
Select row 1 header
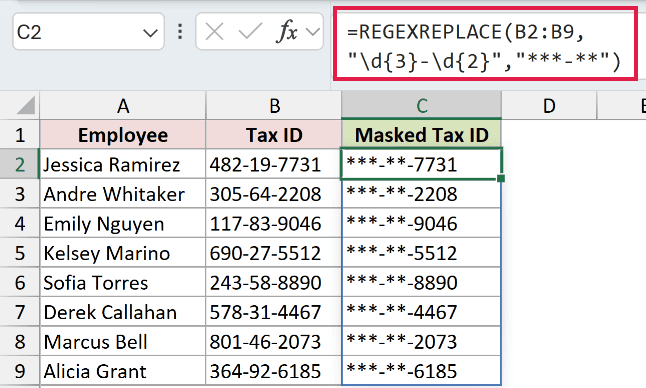(20, 135)
